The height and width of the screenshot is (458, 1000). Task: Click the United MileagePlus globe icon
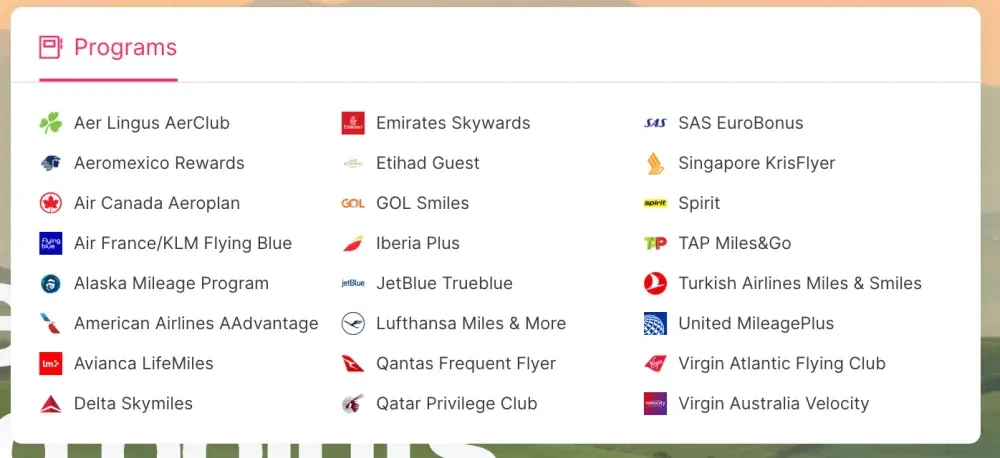coord(655,323)
